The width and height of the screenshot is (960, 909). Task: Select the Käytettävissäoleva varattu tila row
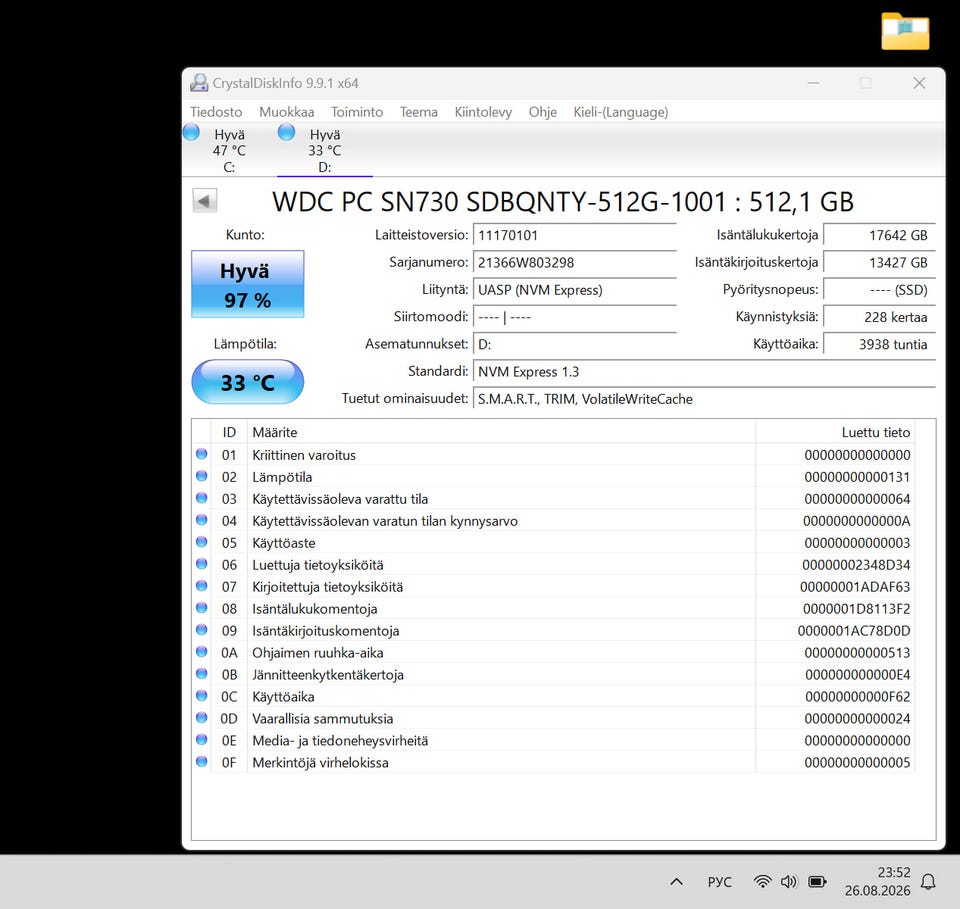[553, 499]
